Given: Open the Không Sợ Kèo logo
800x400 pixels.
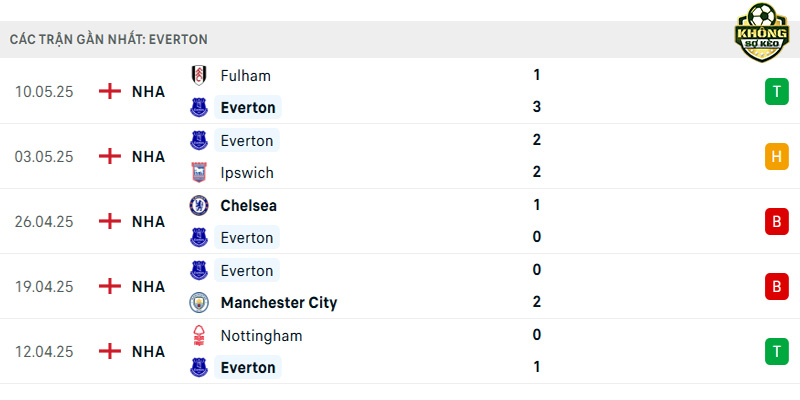Looking at the screenshot, I should pyautogui.click(x=762, y=32).
